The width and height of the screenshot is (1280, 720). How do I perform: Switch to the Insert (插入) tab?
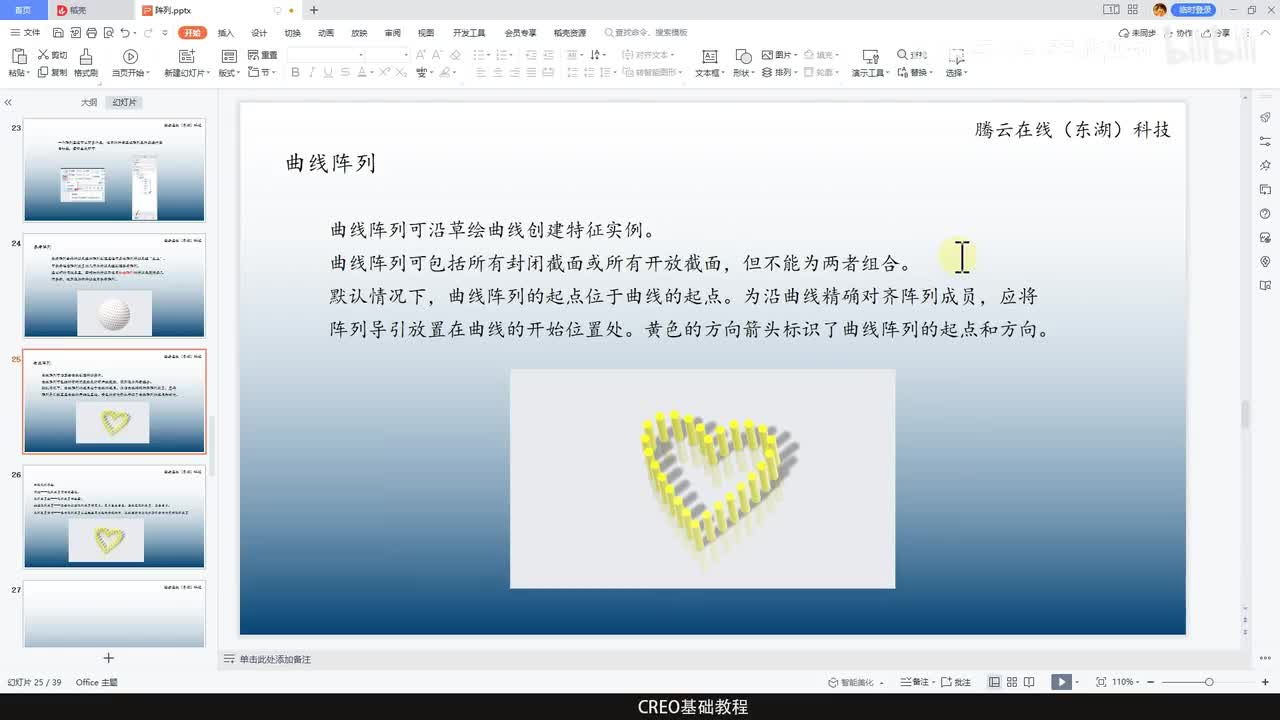tap(226, 33)
